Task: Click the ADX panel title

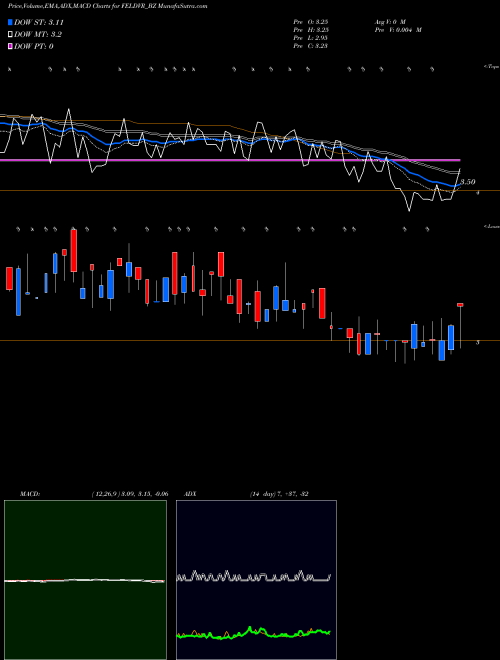Action: (x=190, y=494)
